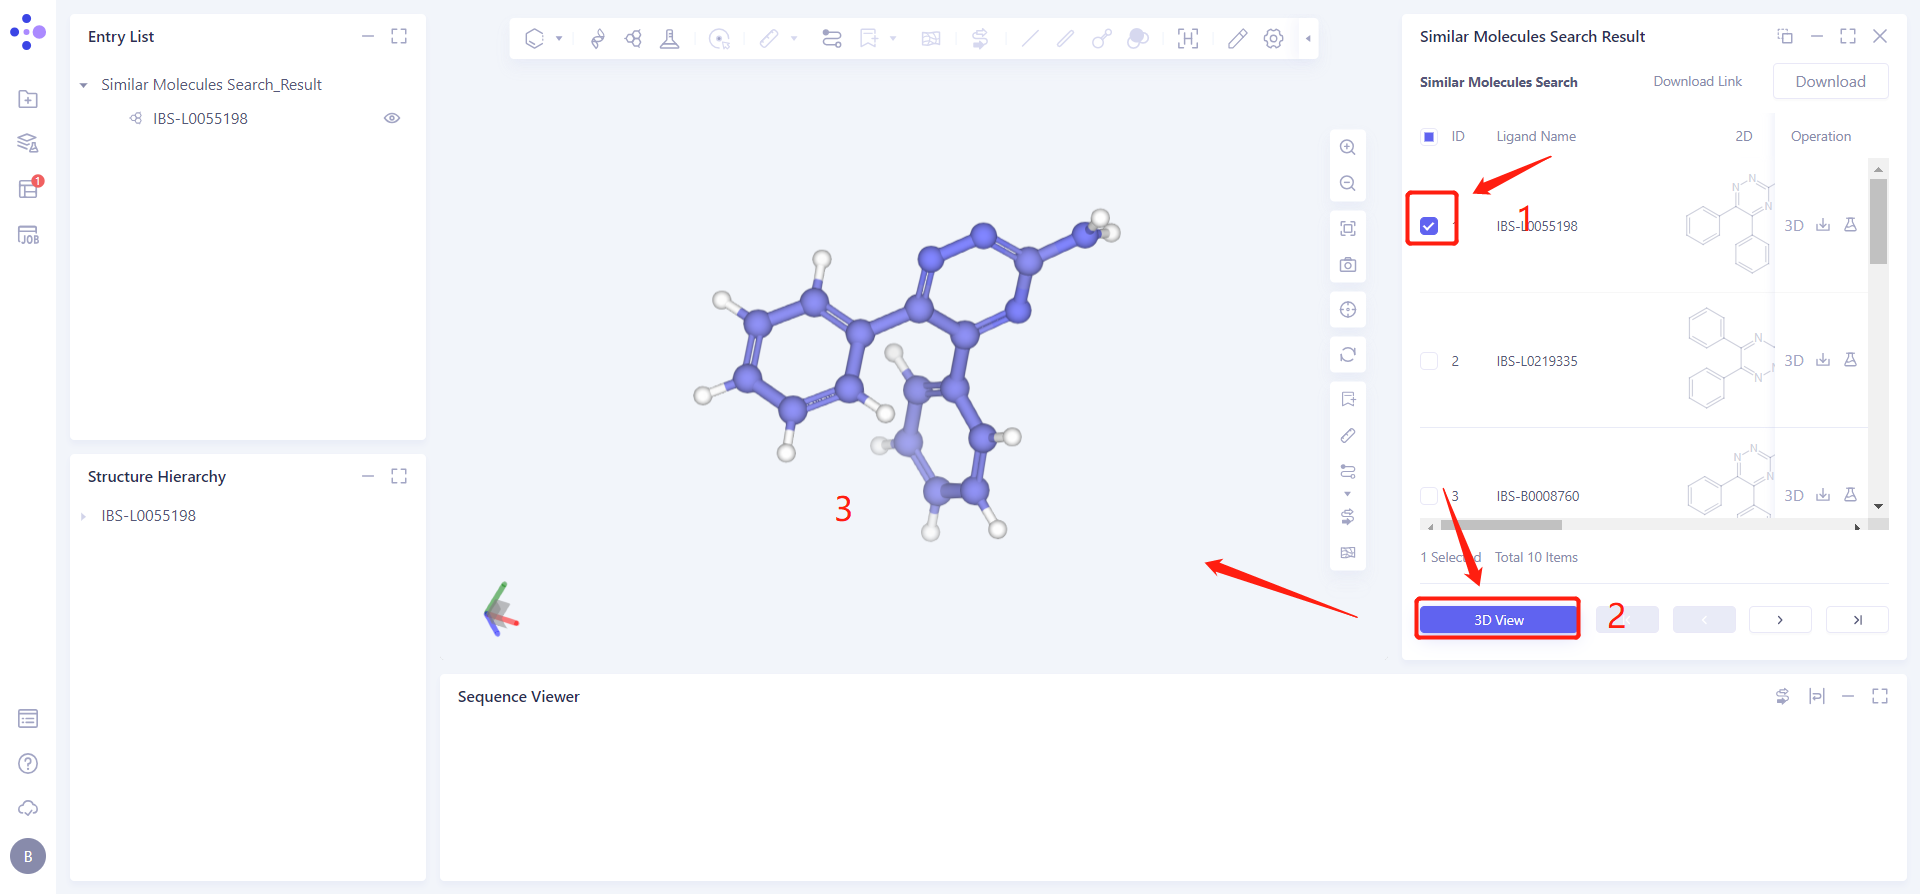Take a snapshot with the camera icon
The width and height of the screenshot is (1920, 894).
tap(1348, 265)
